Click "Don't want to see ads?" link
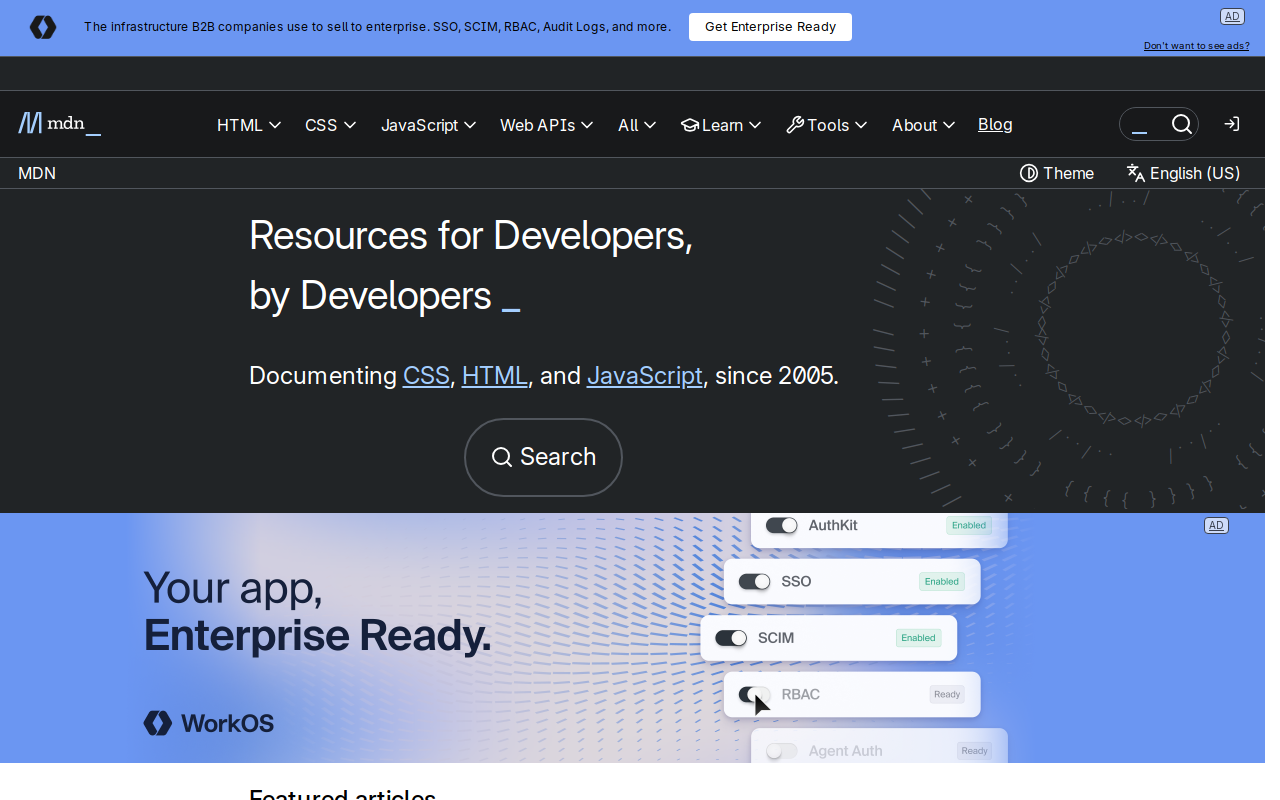Image resolution: width=1280 pixels, height=800 pixels. [1196, 46]
